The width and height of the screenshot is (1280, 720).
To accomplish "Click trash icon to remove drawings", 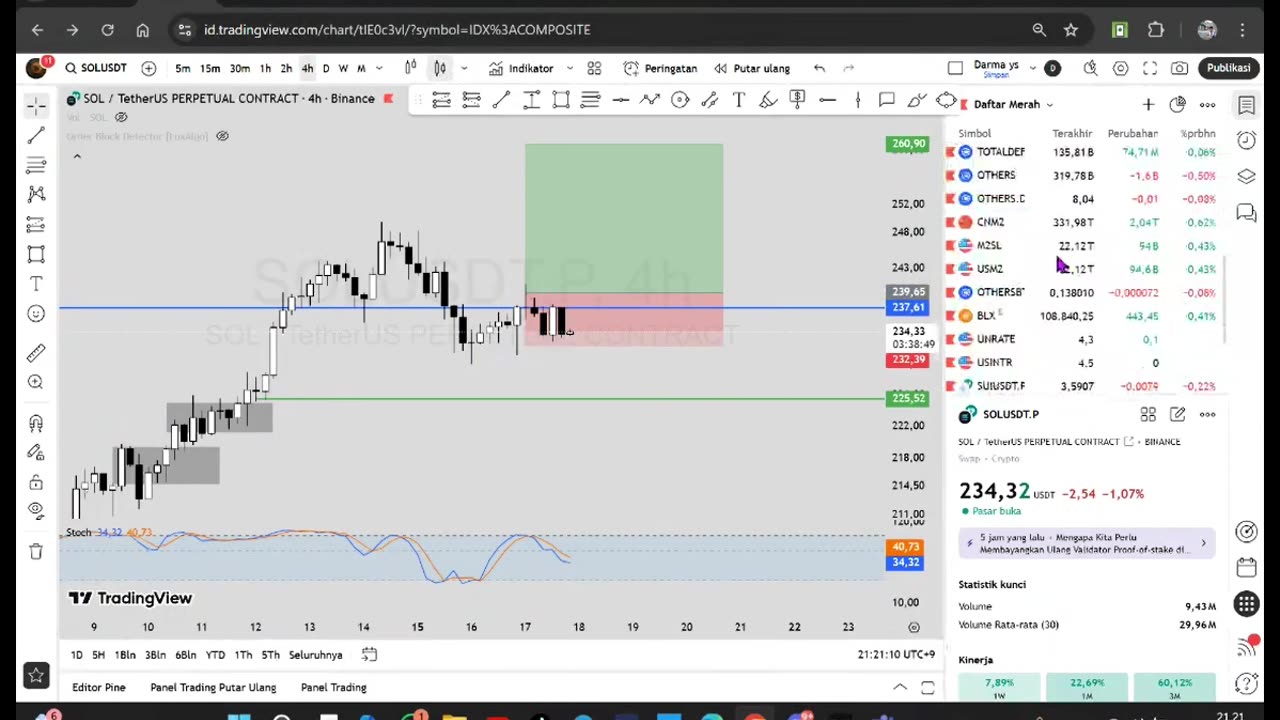I will (x=36, y=551).
